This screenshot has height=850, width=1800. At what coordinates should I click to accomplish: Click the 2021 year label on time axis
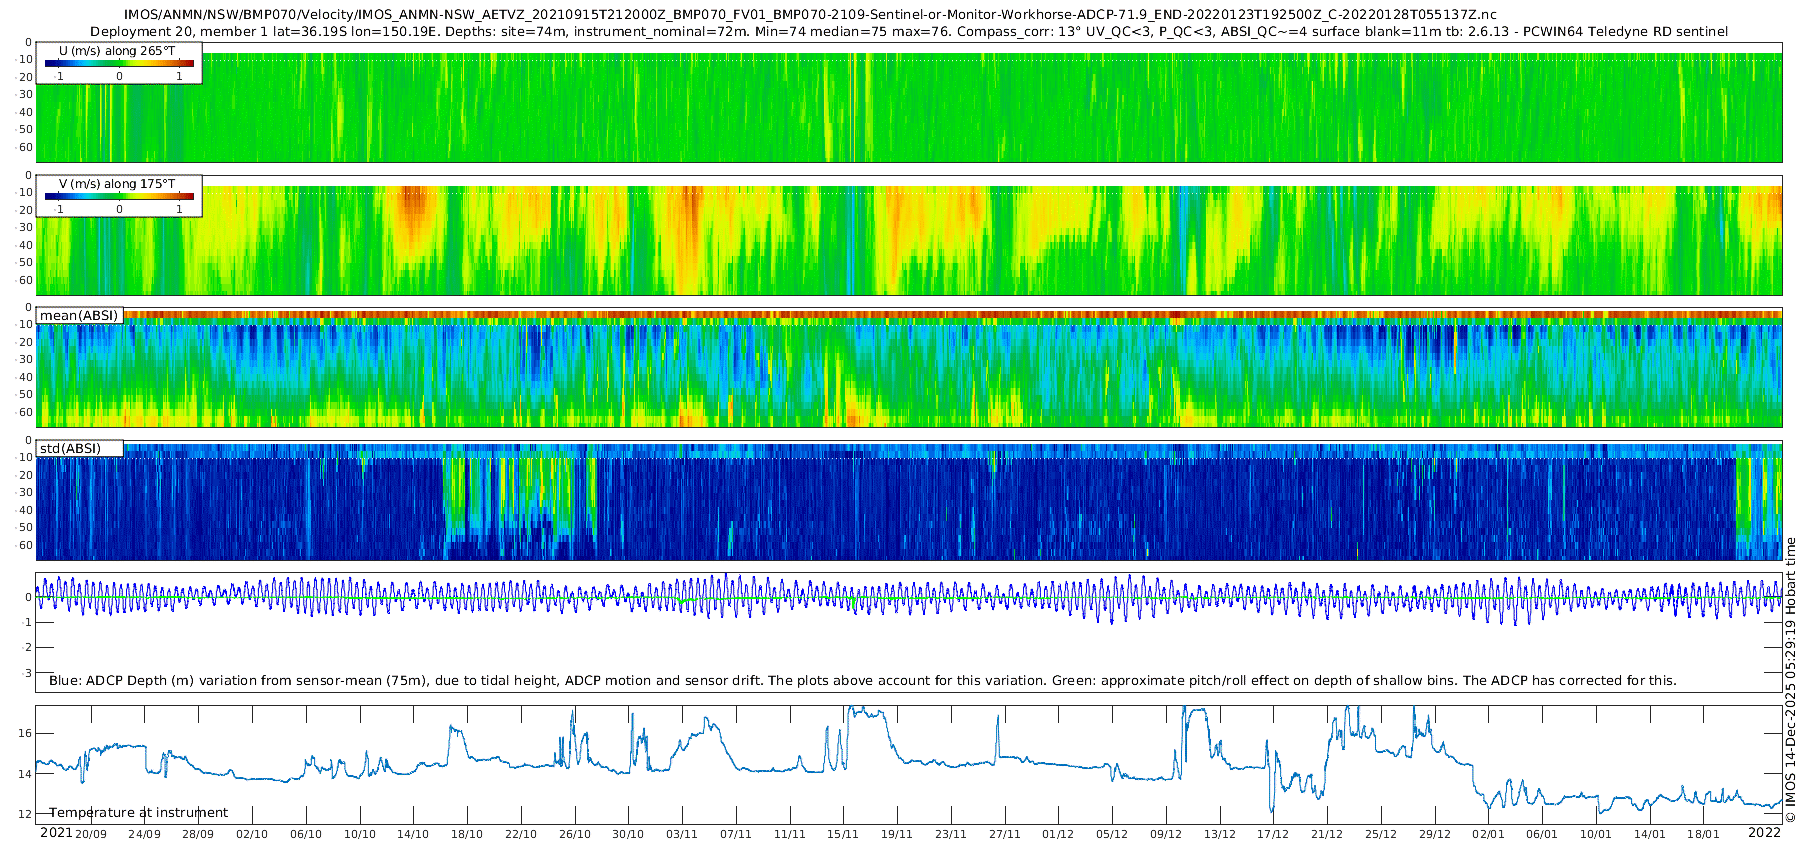coord(56,833)
